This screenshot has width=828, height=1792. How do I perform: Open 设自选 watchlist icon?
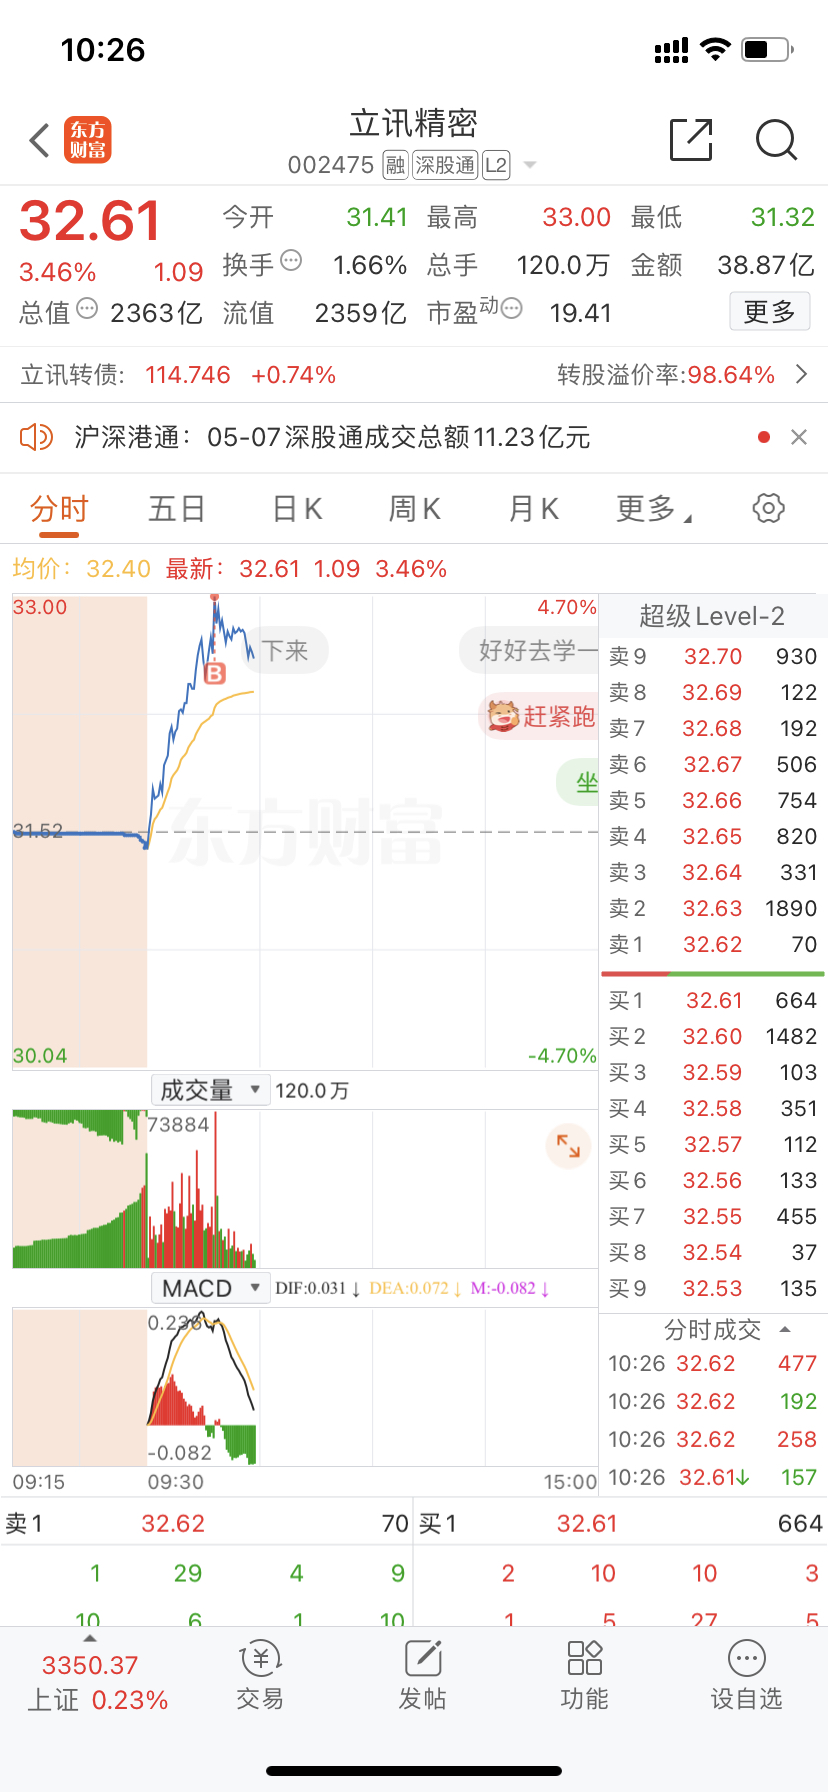[746, 1676]
